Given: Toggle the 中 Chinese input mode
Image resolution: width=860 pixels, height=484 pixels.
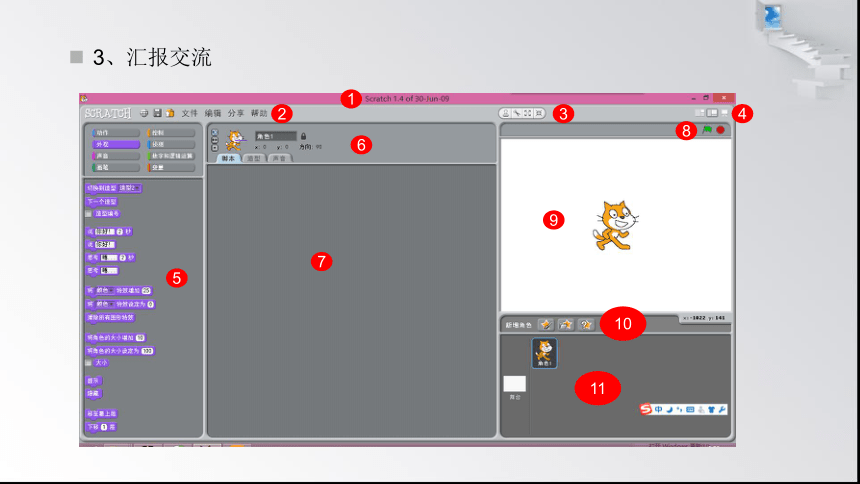Looking at the screenshot, I should click(659, 409).
